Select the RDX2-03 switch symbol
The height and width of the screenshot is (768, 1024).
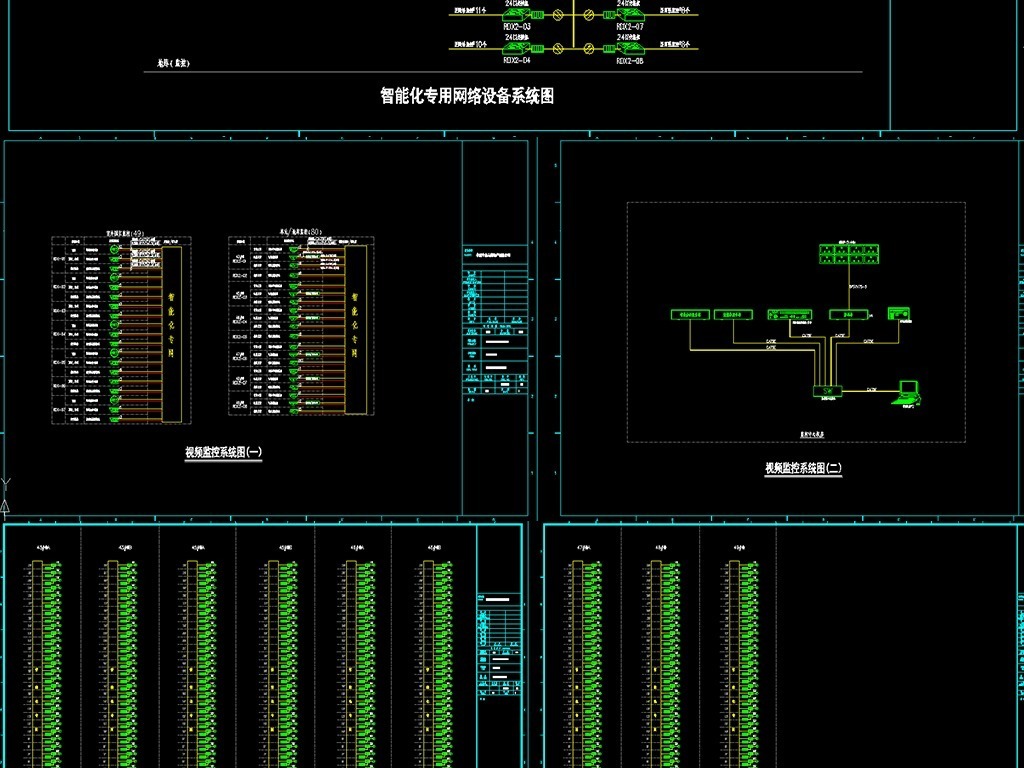[517, 15]
